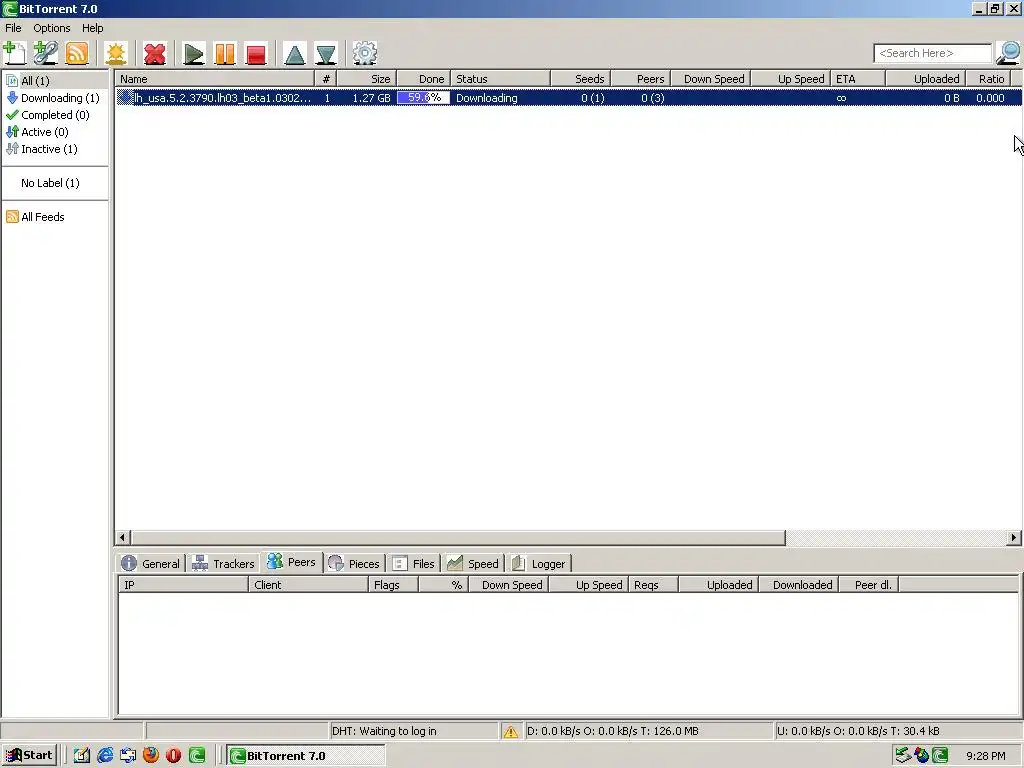Switch to the Logger tab
Viewport: 1024px width, 768px height.
click(x=539, y=563)
